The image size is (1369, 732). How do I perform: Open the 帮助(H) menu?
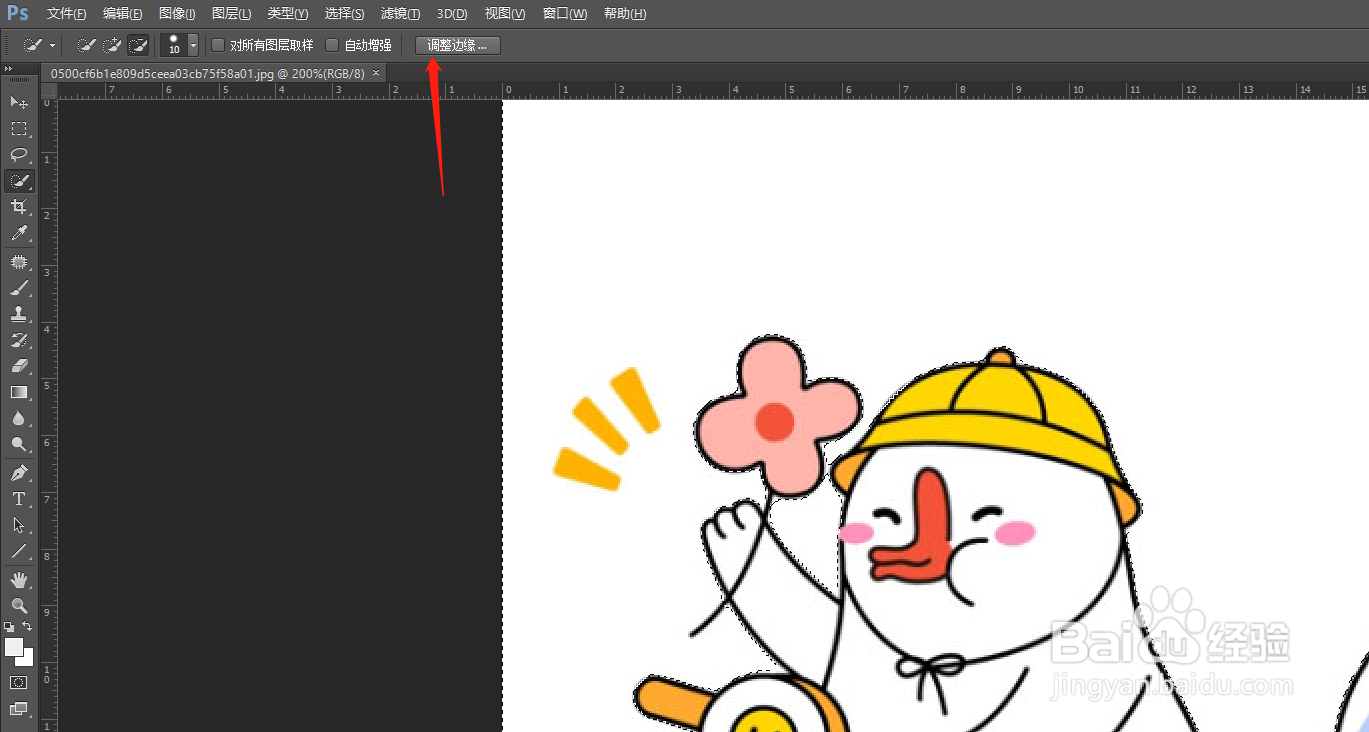click(x=625, y=14)
